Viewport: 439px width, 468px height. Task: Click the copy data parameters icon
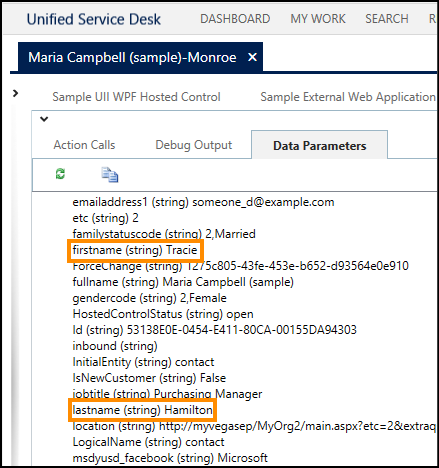tap(110, 175)
